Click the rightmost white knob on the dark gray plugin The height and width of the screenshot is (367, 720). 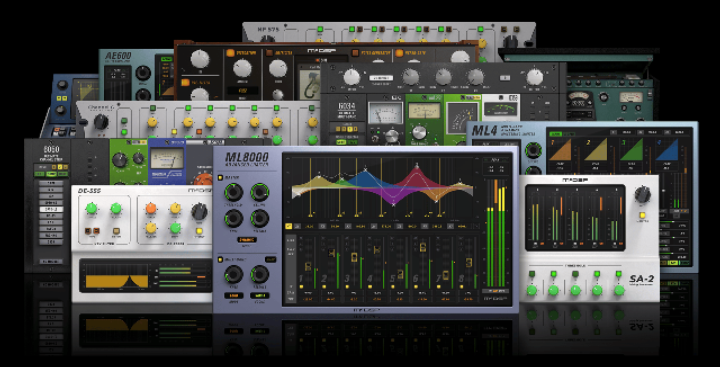(x=534, y=77)
